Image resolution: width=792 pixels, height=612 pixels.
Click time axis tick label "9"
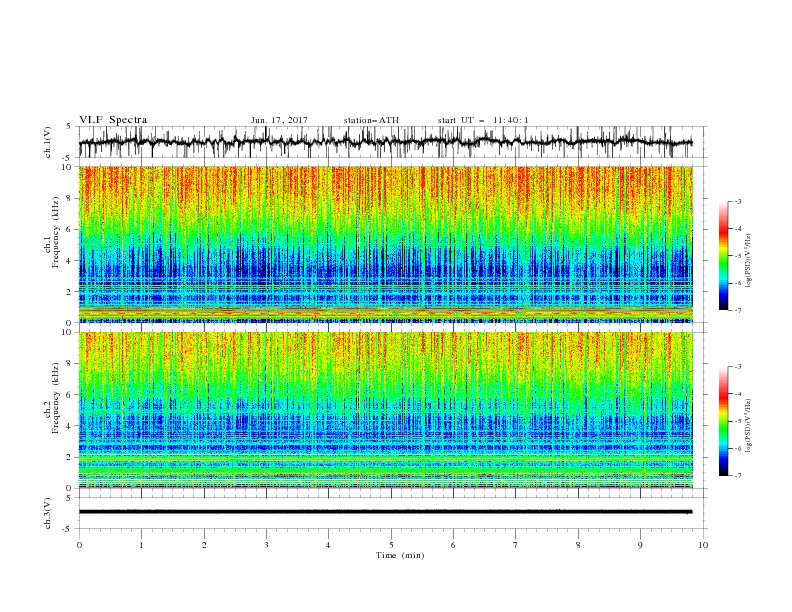(x=640, y=545)
